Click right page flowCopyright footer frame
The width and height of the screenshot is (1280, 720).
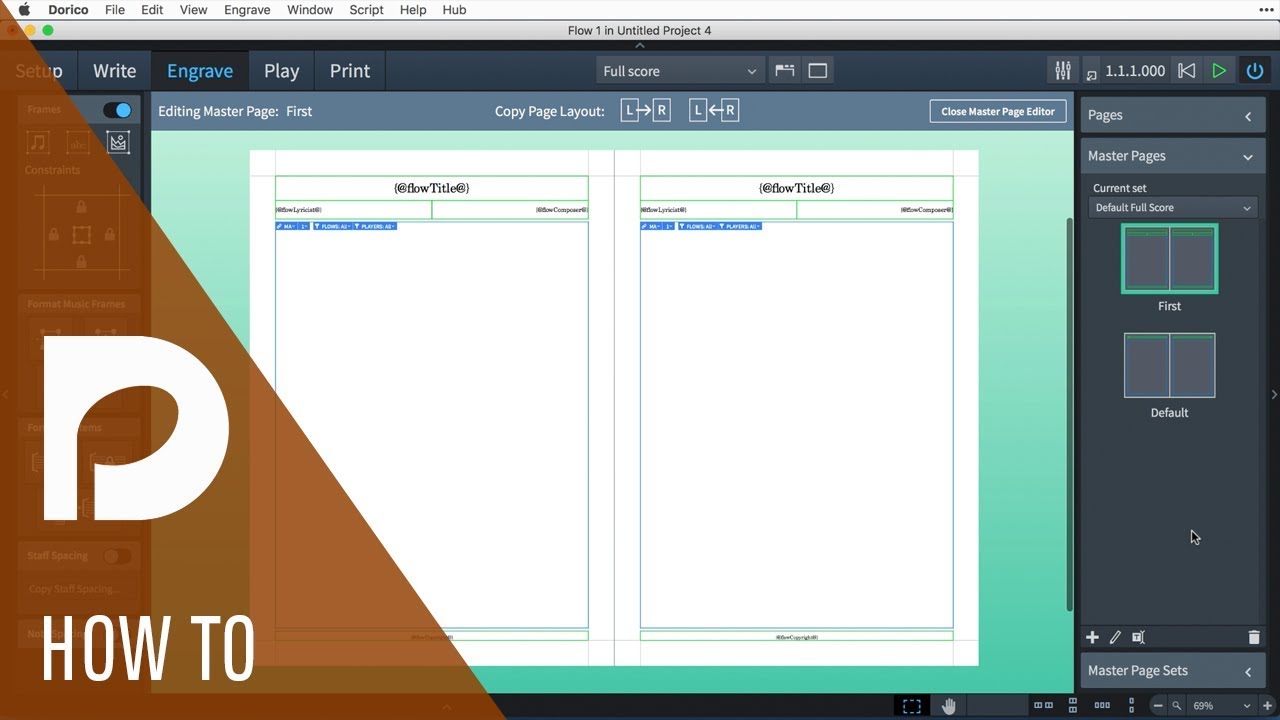[x=797, y=636]
